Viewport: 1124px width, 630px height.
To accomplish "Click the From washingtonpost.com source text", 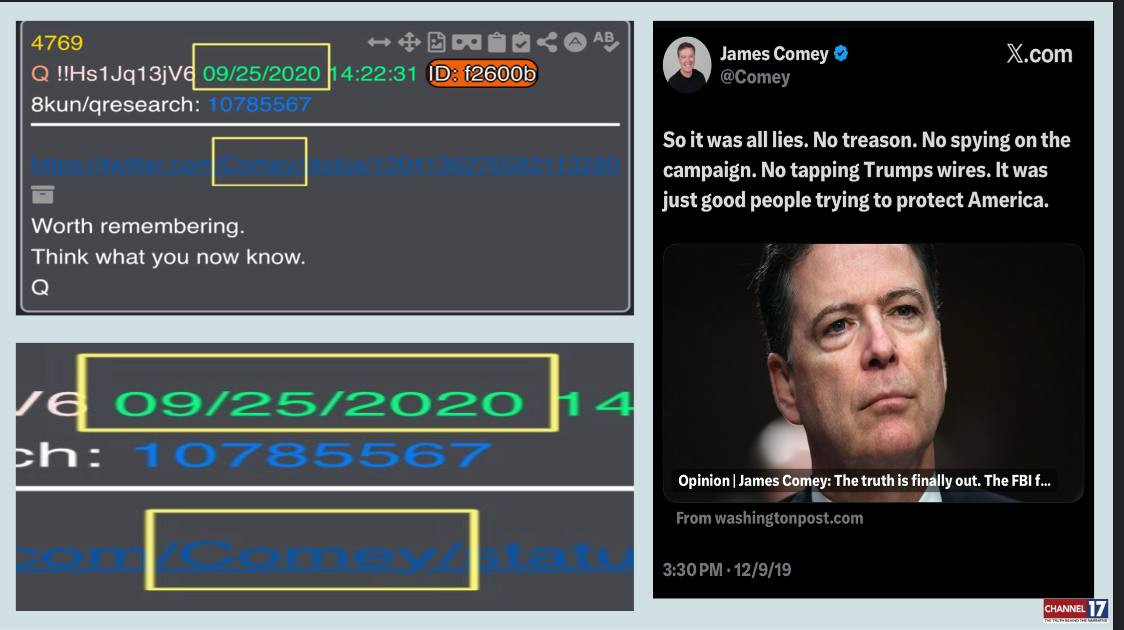I will (x=769, y=518).
